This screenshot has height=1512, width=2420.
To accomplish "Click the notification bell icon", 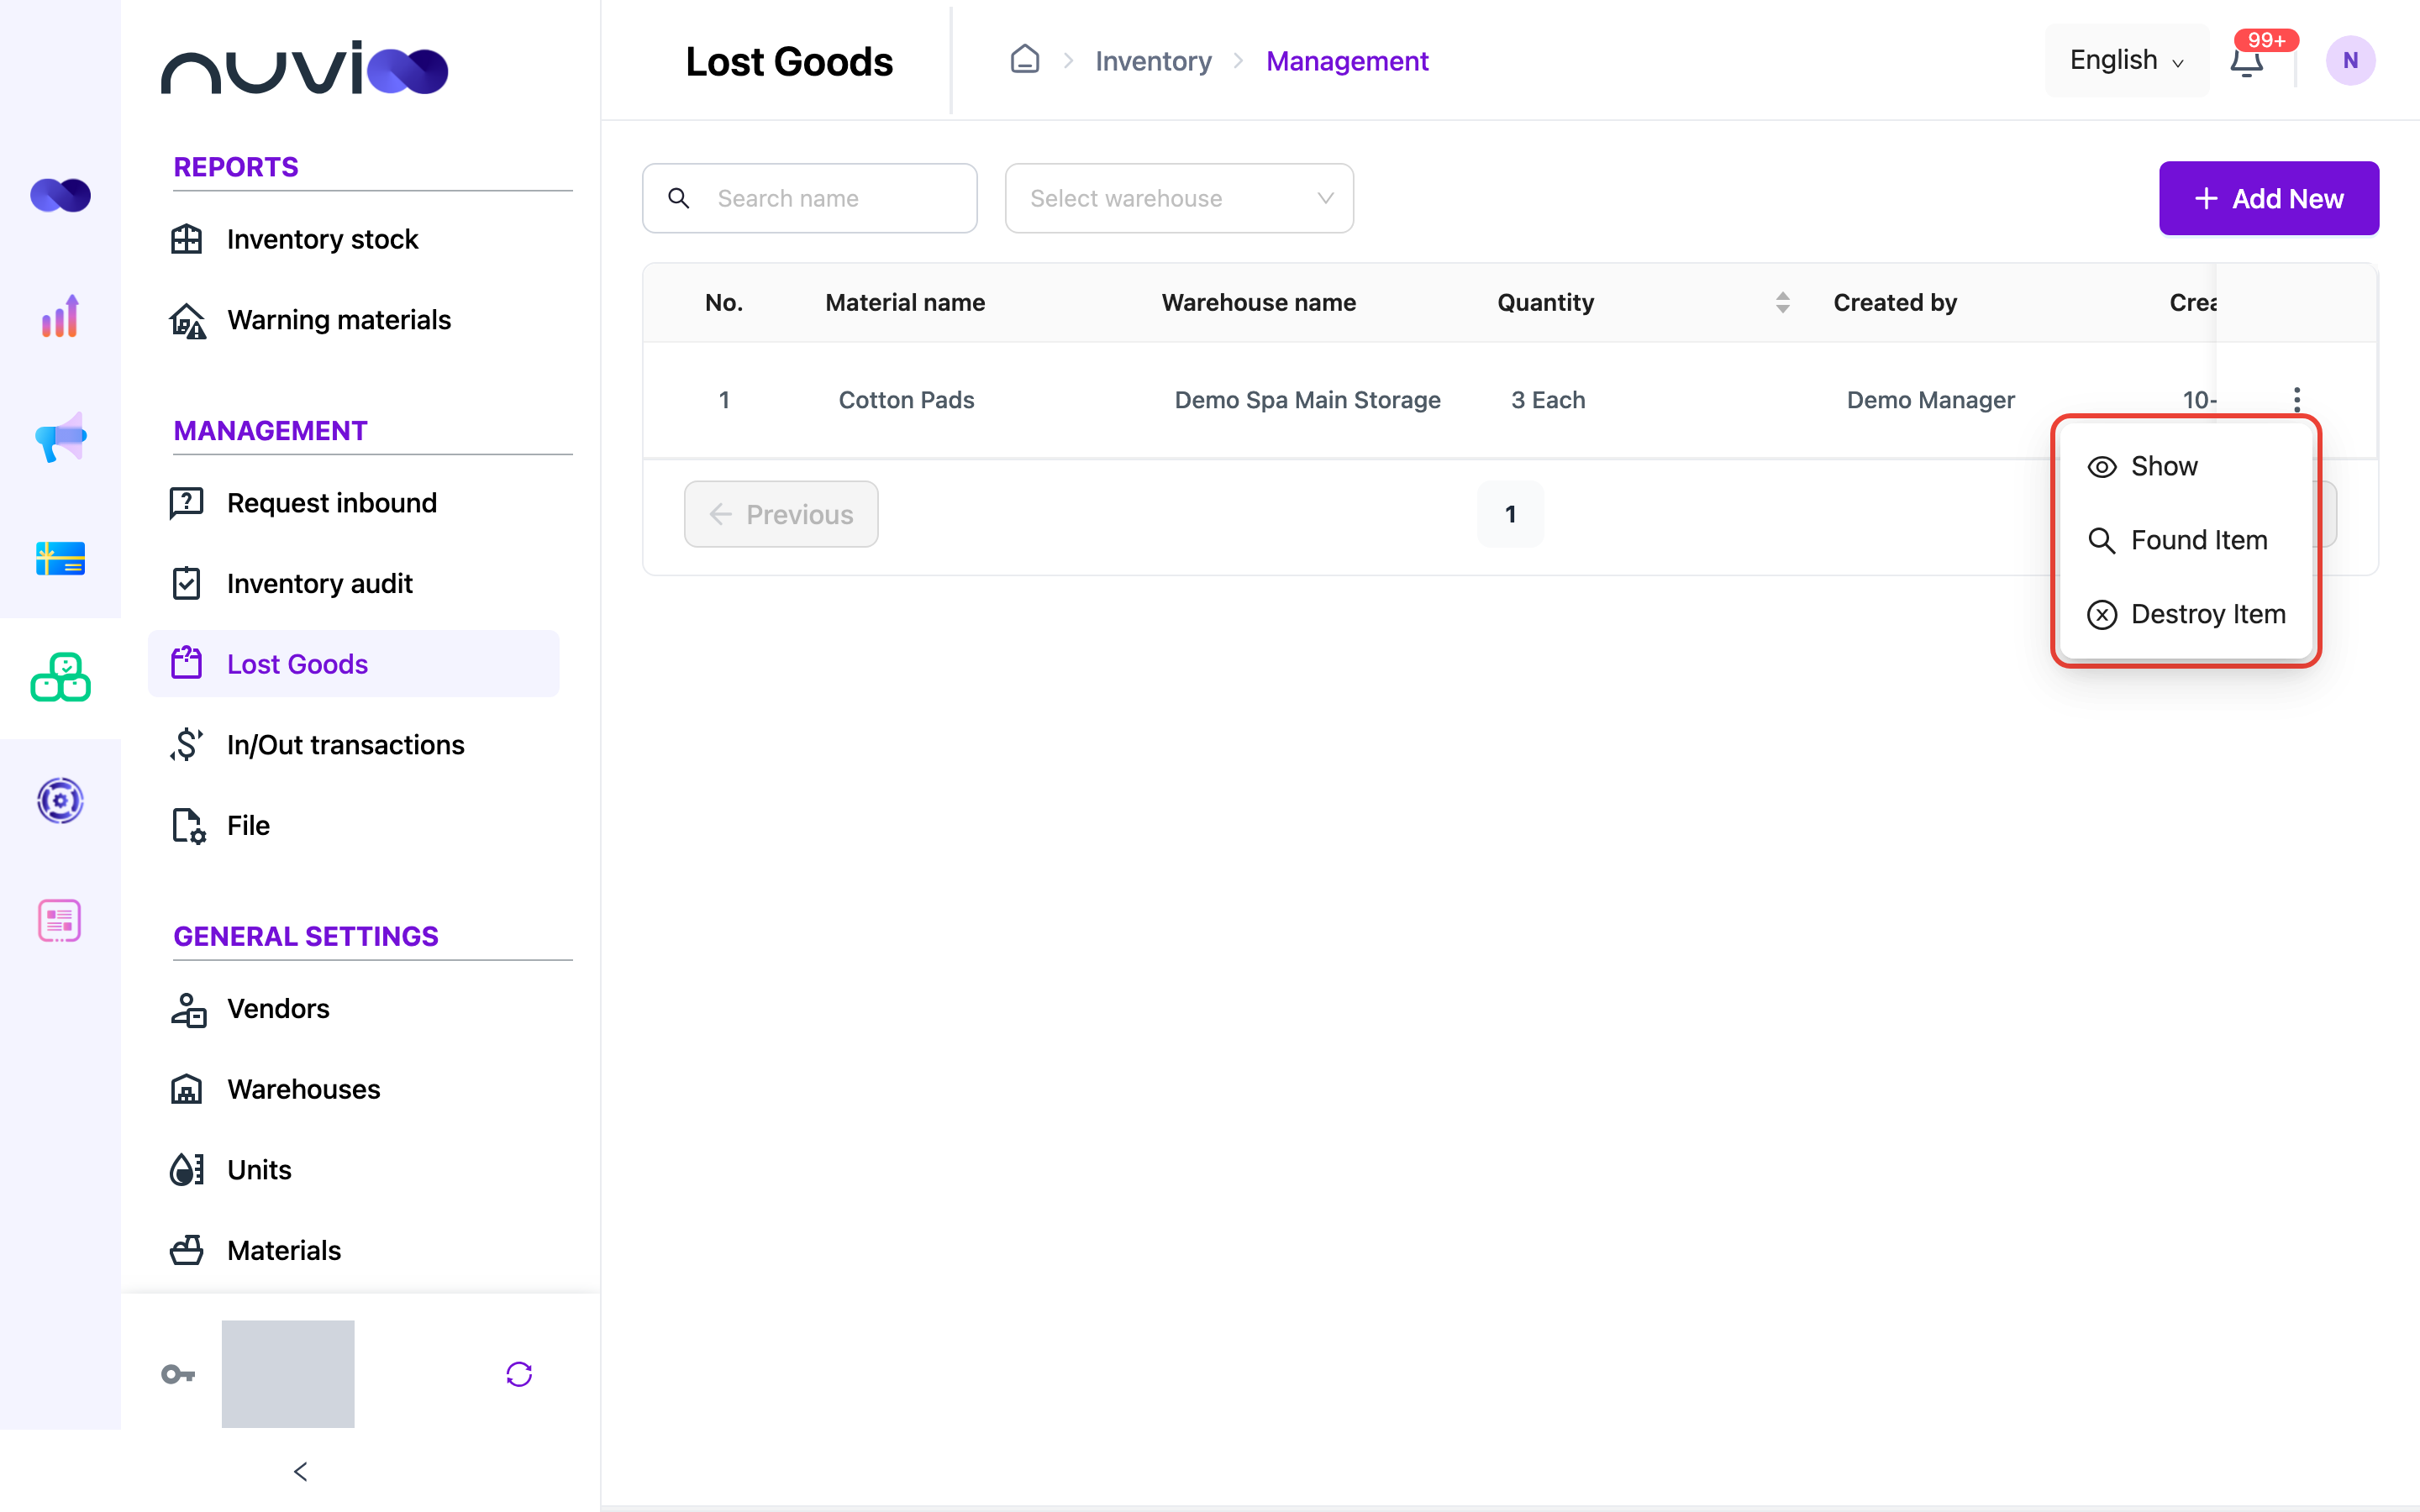I will (x=2247, y=61).
